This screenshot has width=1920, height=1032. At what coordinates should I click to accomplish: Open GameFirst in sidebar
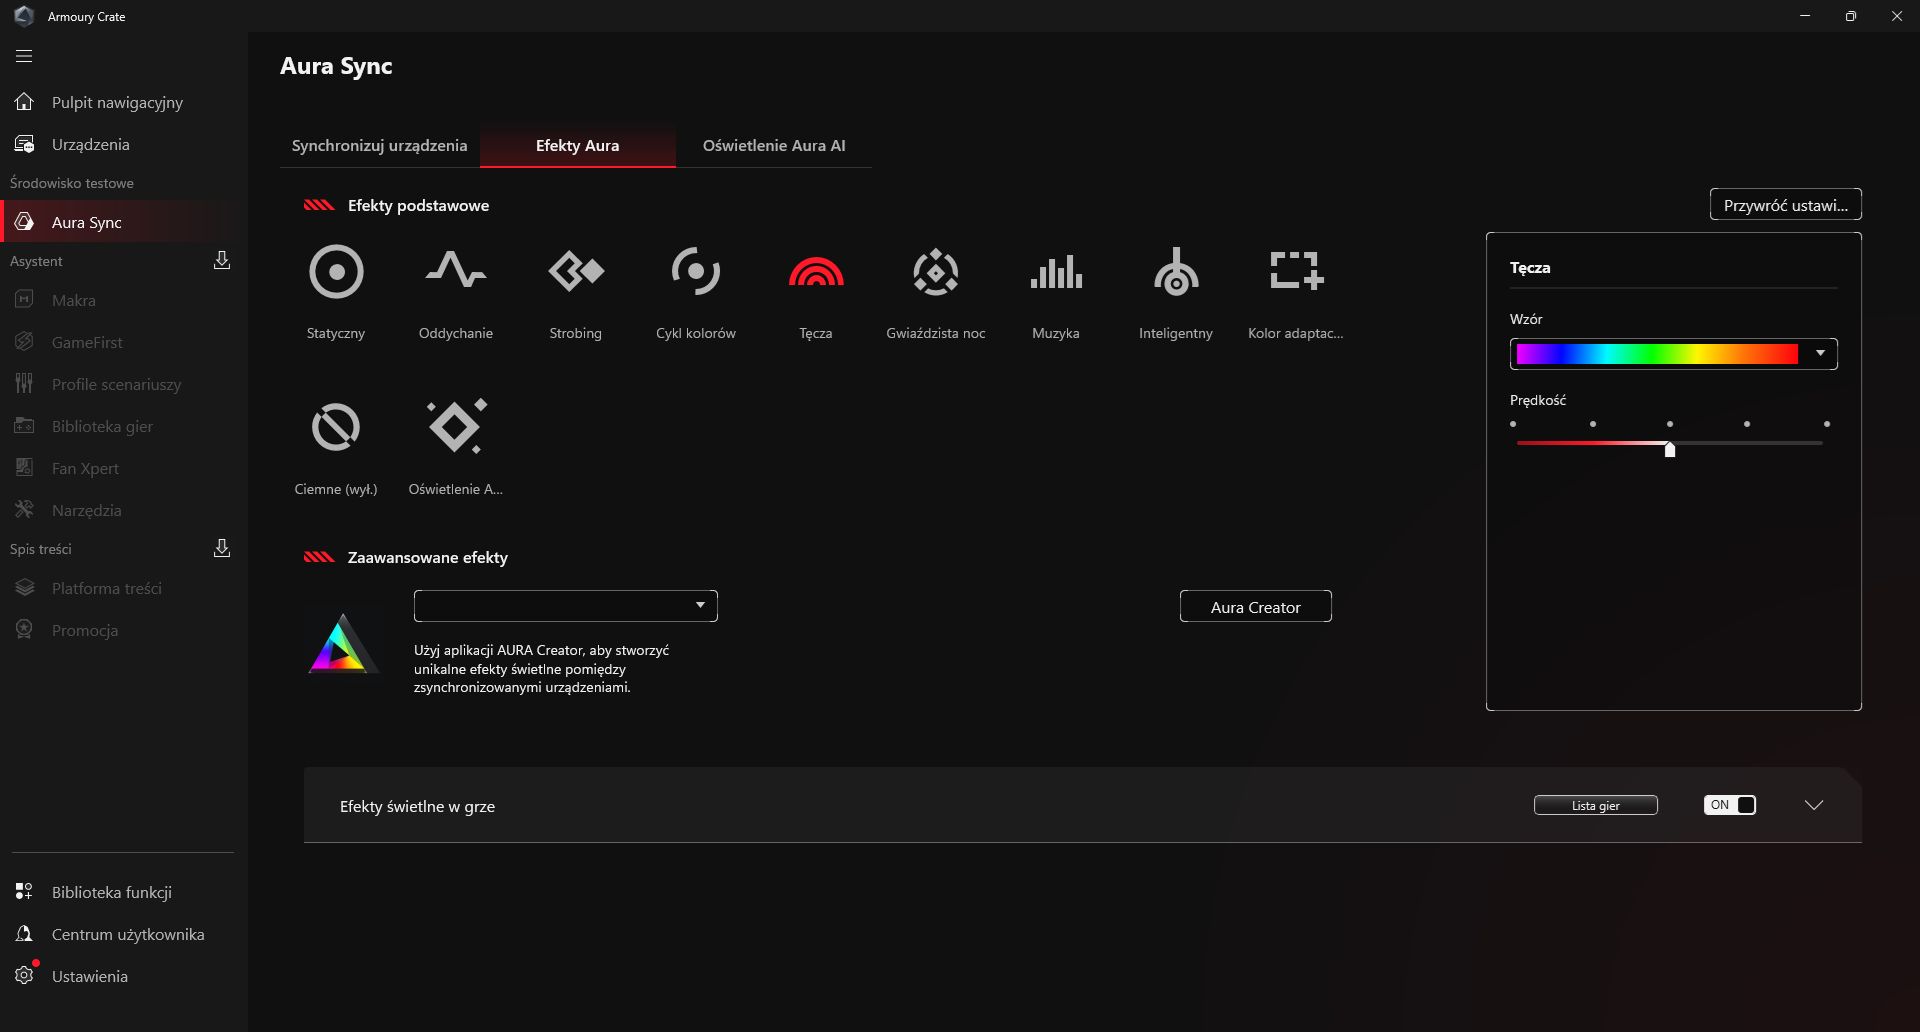coord(124,342)
